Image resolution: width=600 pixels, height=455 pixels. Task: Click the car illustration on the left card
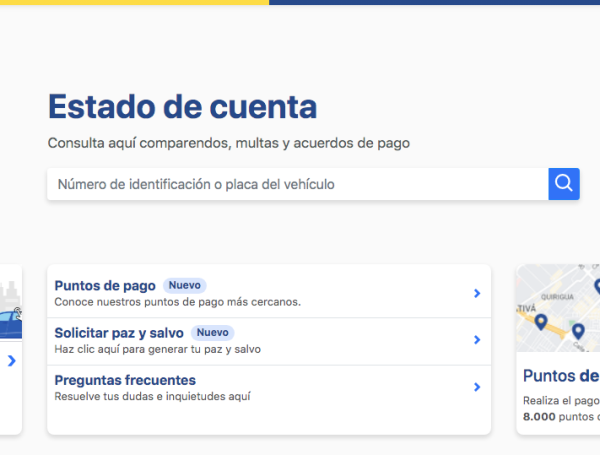point(11,323)
